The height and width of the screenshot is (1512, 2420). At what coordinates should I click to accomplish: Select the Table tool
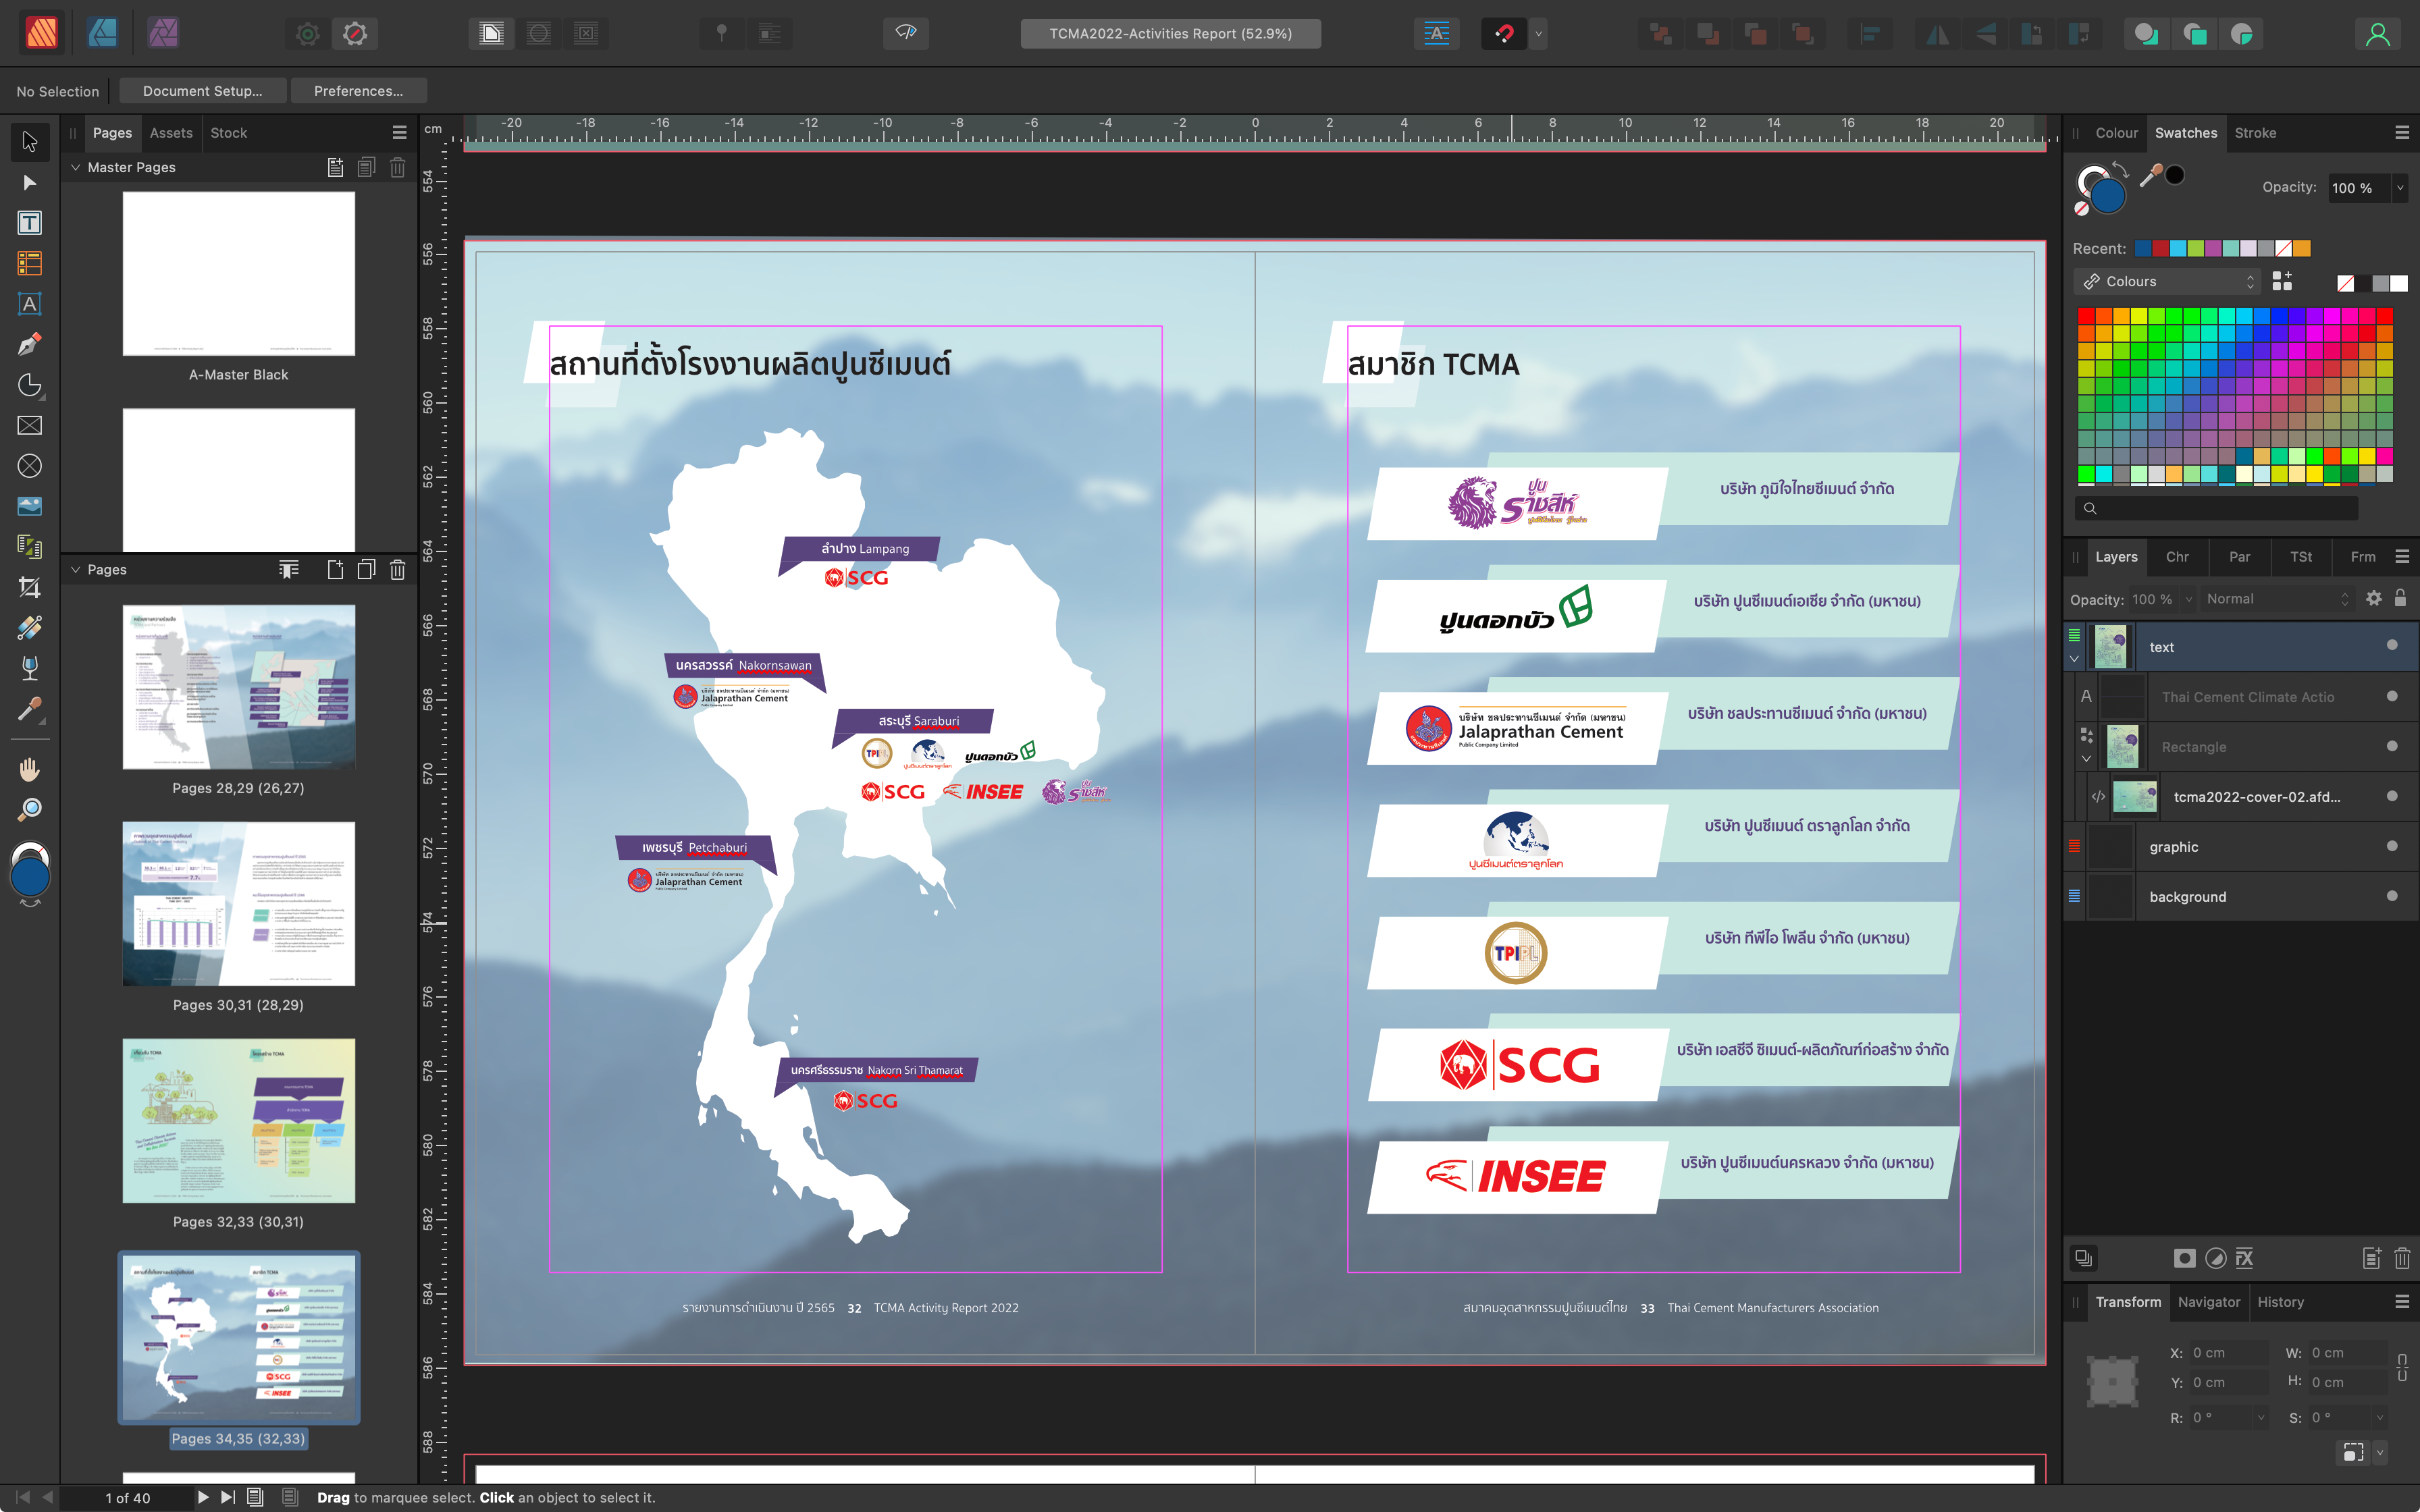pyautogui.click(x=29, y=264)
